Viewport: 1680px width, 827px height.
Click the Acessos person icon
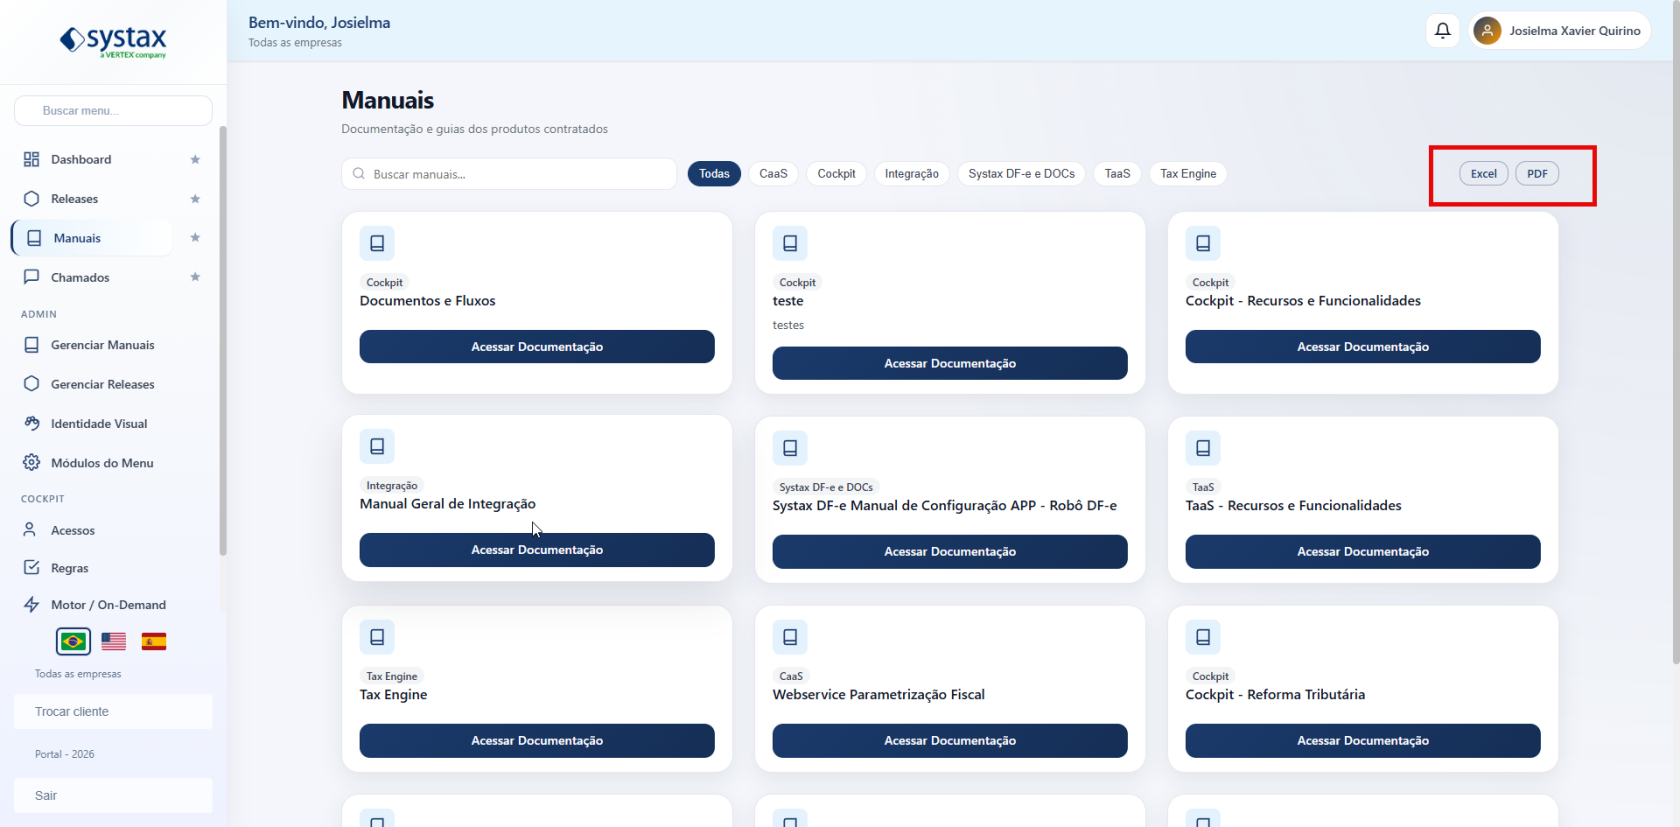[x=30, y=530]
